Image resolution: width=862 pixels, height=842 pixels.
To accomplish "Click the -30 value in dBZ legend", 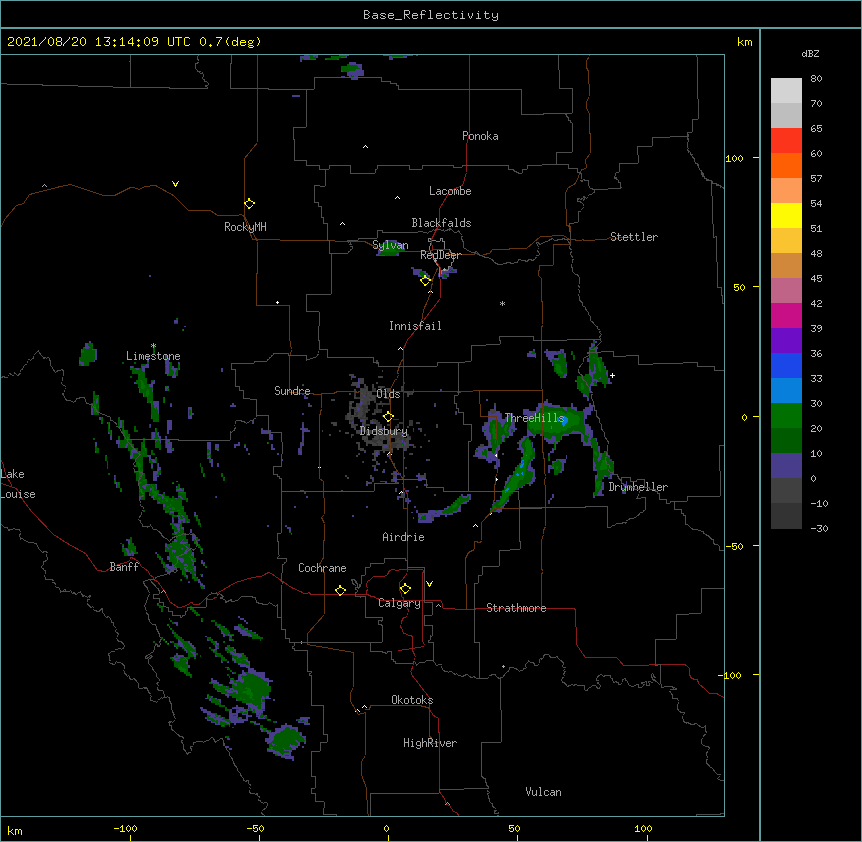I will coord(819,529).
